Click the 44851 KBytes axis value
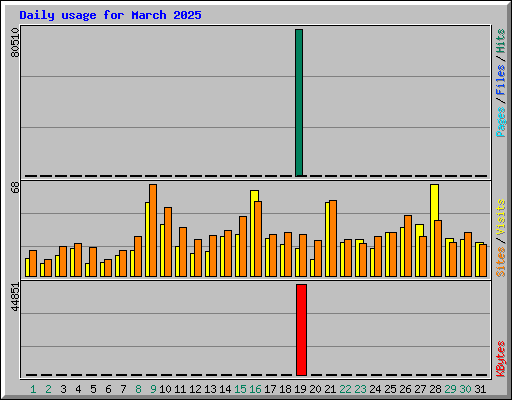 point(15,297)
